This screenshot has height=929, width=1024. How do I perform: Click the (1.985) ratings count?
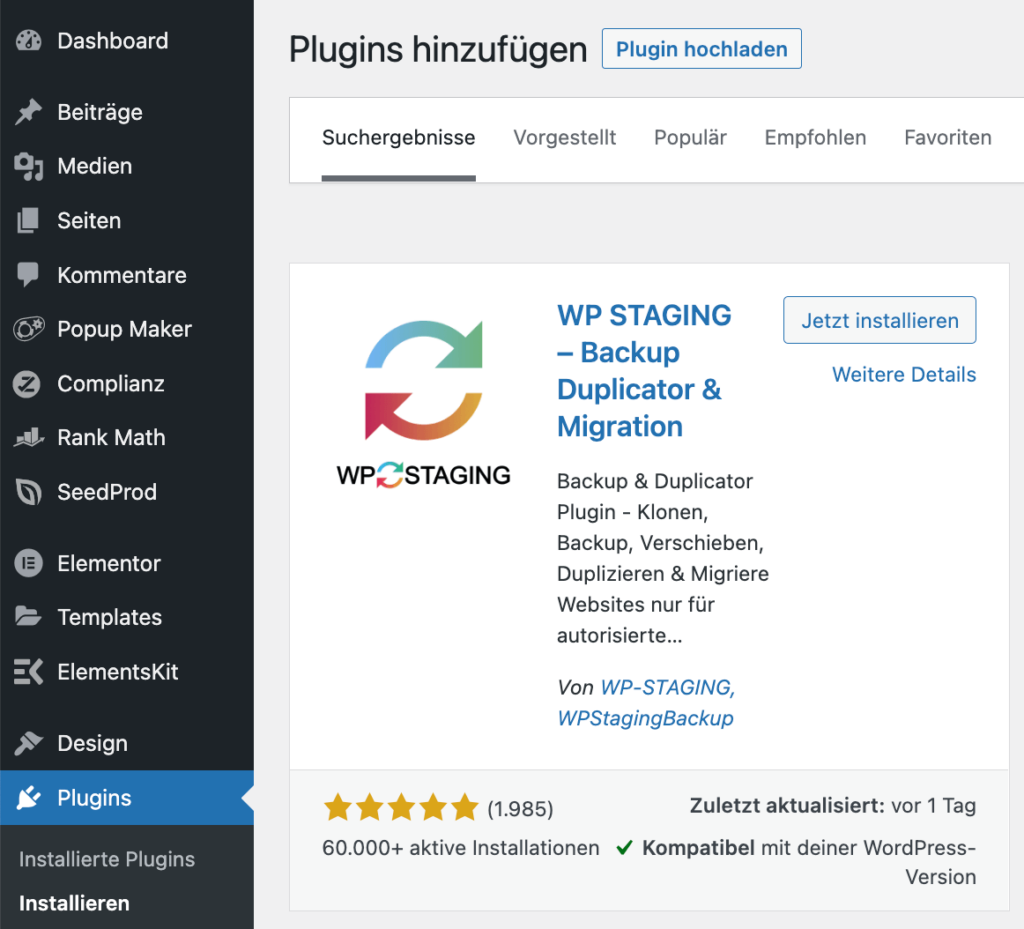pyautogui.click(x=520, y=809)
